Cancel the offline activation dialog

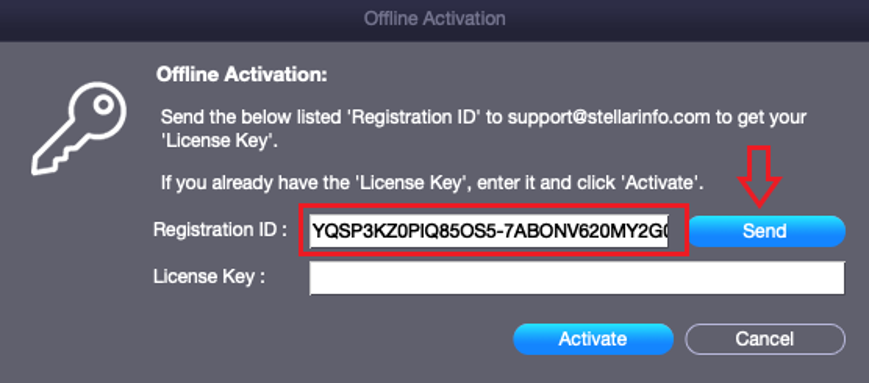765,339
